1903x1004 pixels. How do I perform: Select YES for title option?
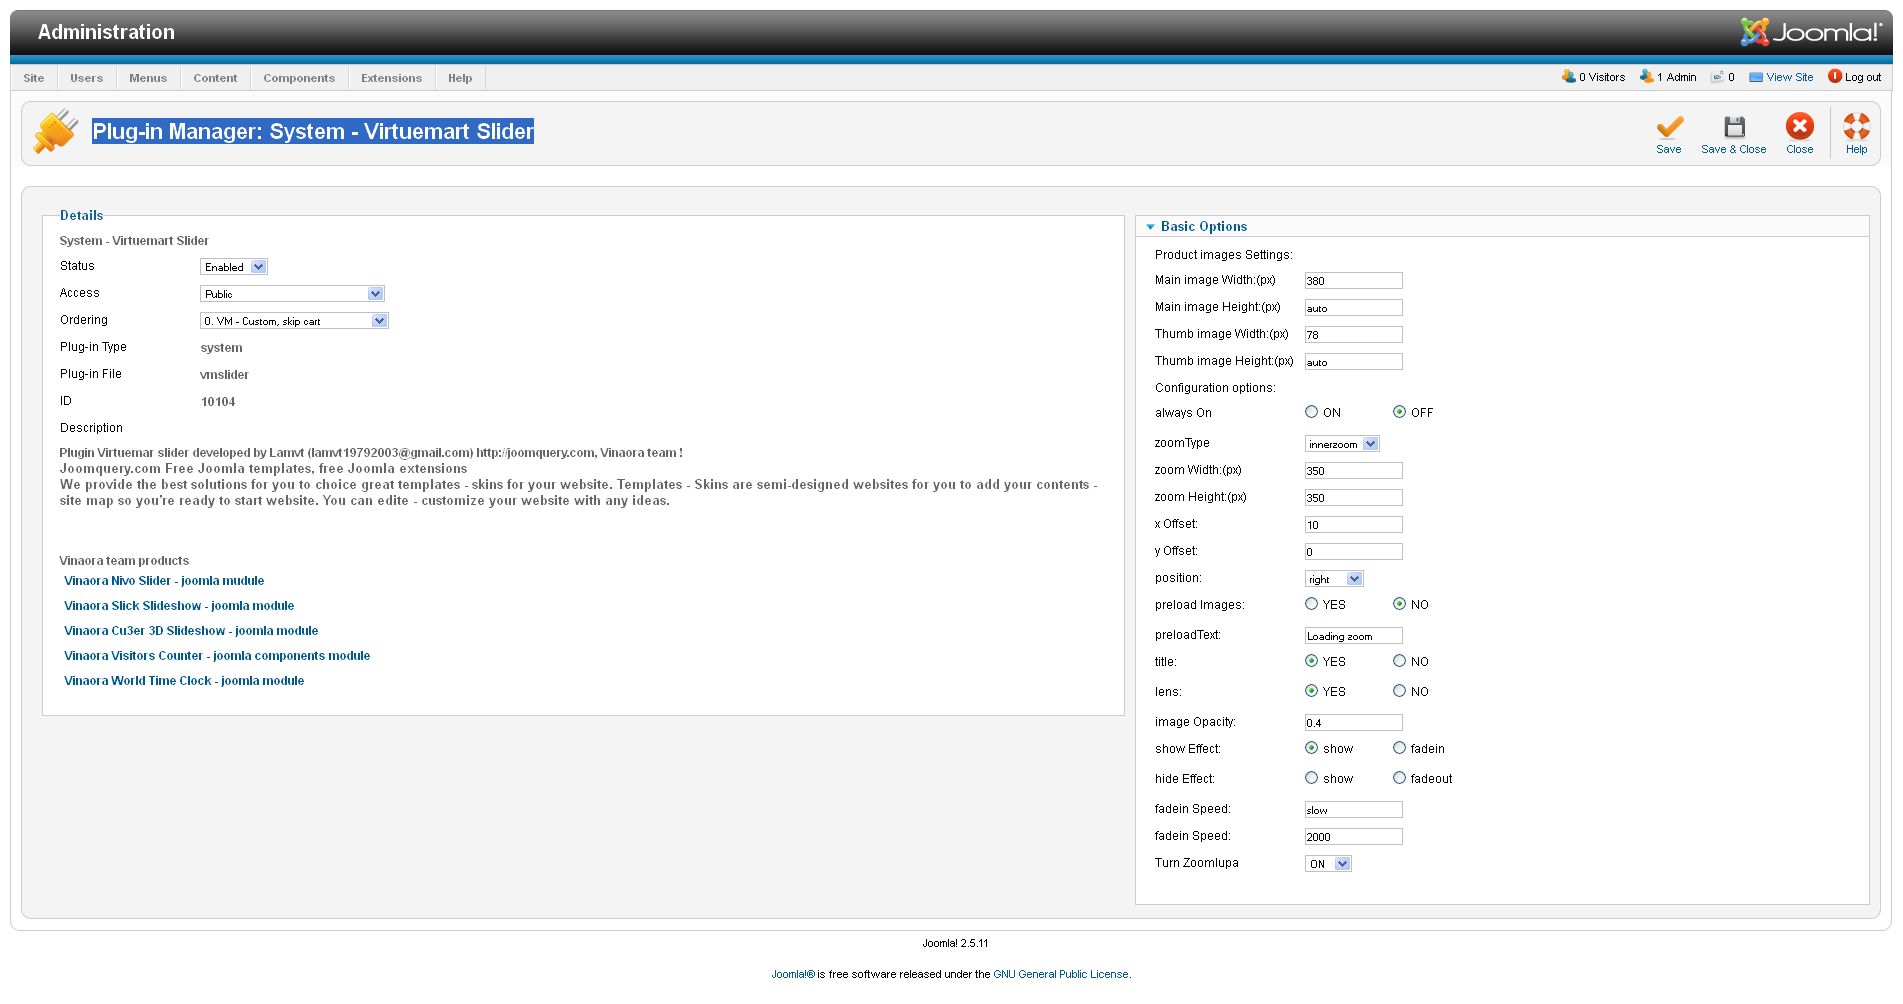tap(1311, 661)
